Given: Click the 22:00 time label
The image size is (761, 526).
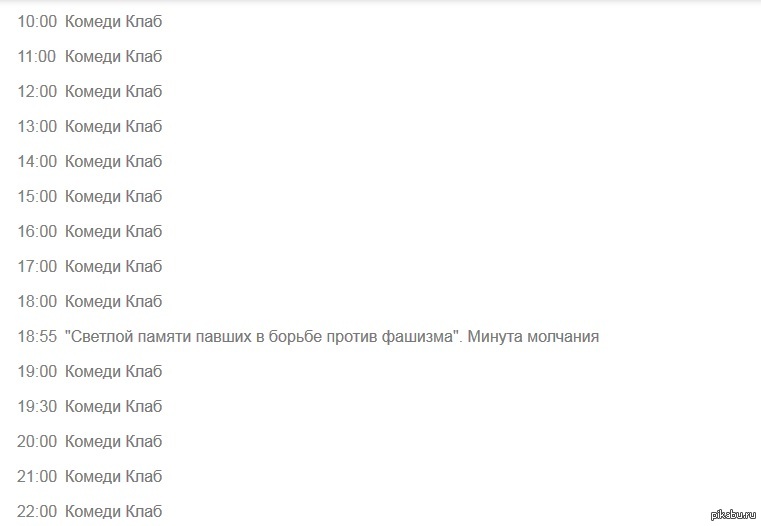Looking at the screenshot, I should (37, 511).
